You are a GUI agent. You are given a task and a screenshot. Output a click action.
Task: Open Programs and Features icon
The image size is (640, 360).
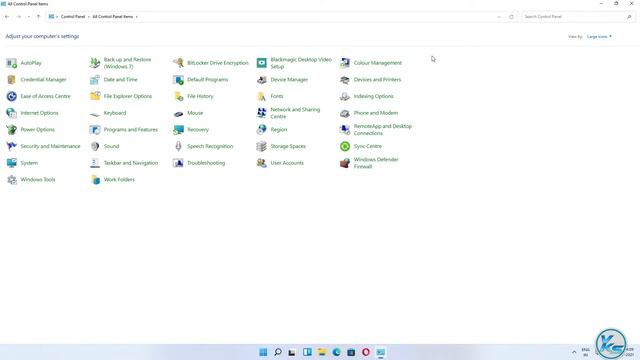(x=95, y=130)
